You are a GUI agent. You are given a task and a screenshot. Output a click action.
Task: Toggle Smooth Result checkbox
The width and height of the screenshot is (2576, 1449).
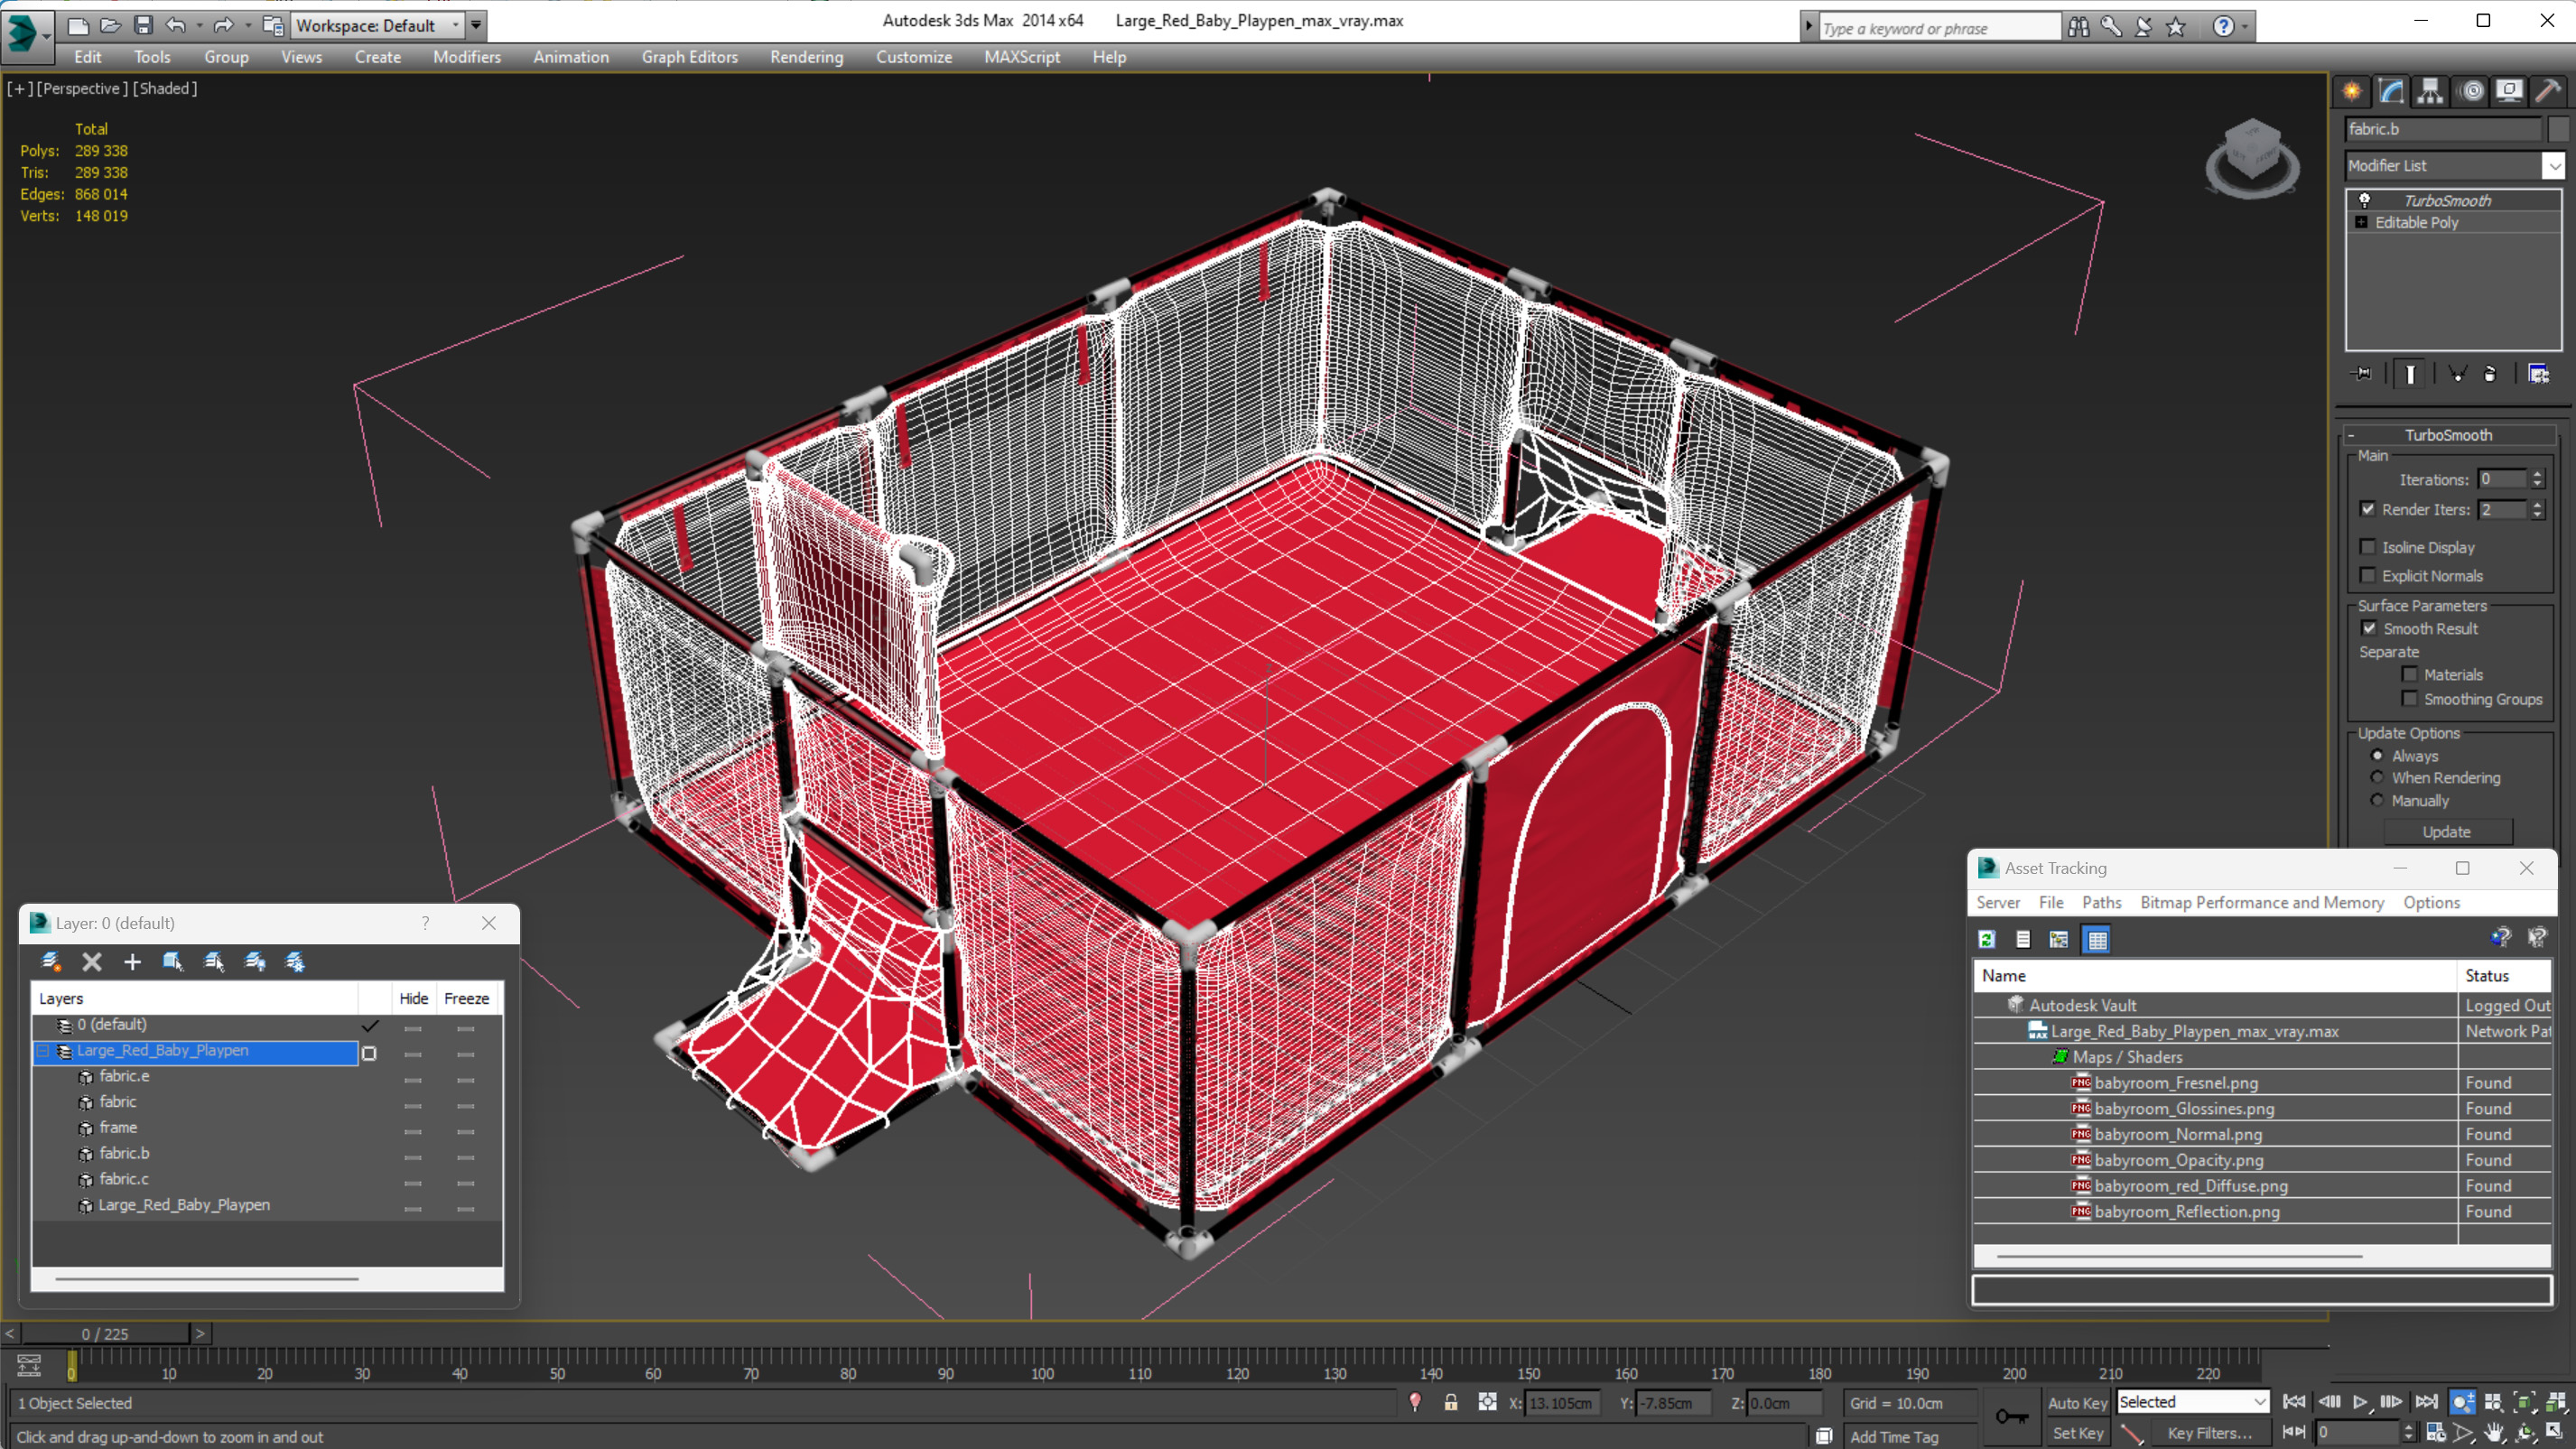pos(2368,628)
